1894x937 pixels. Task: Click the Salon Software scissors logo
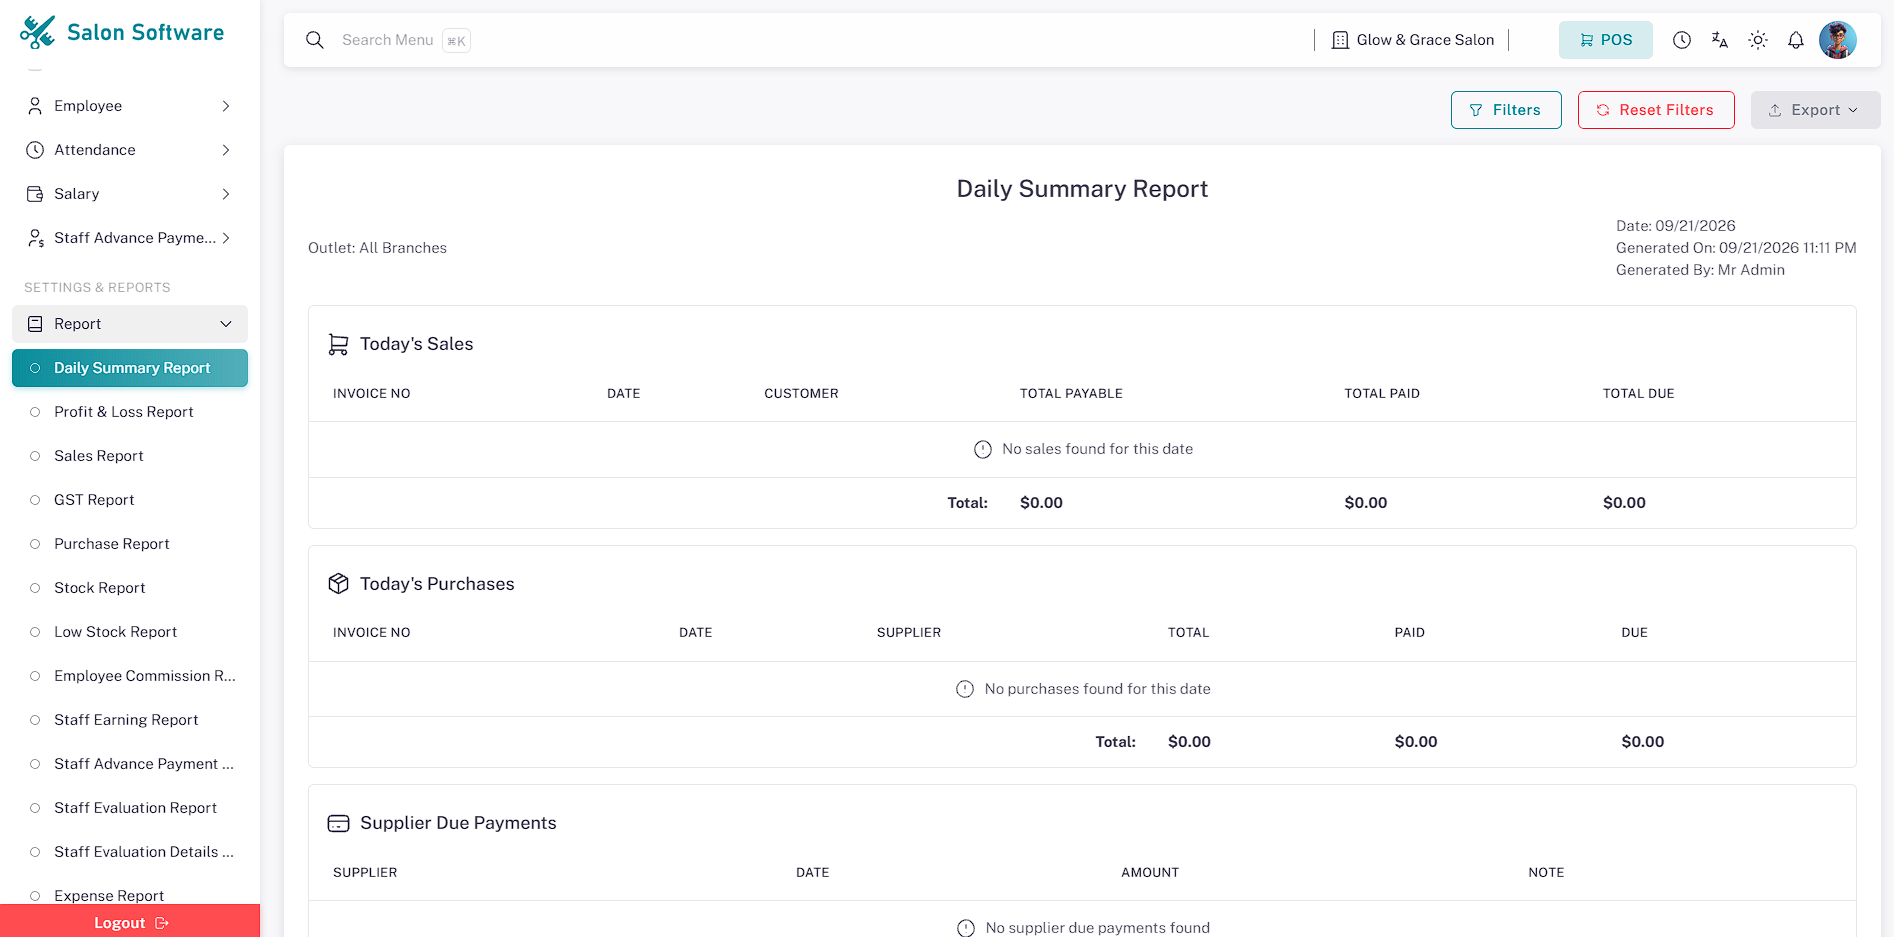pyautogui.click(x=38, y=32)
